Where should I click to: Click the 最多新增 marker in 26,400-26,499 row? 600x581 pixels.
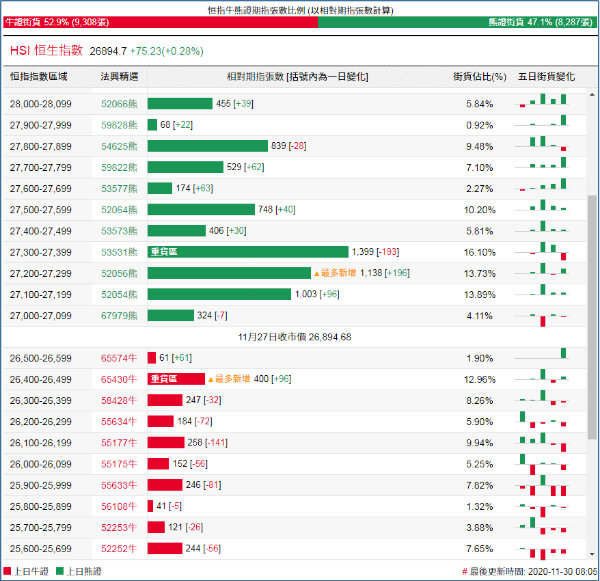[x=229, y=379]
